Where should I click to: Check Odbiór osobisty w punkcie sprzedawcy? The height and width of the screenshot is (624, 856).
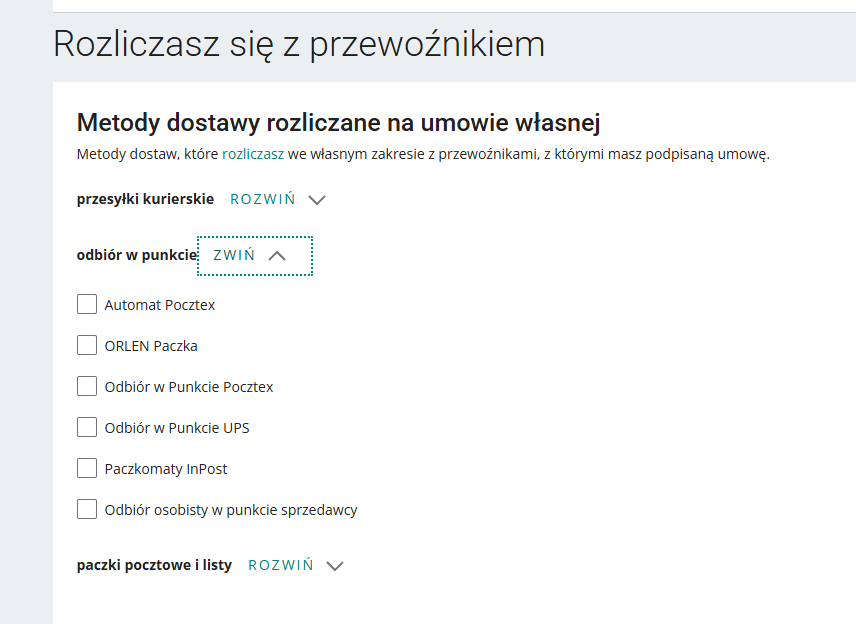tap(87, 509)
